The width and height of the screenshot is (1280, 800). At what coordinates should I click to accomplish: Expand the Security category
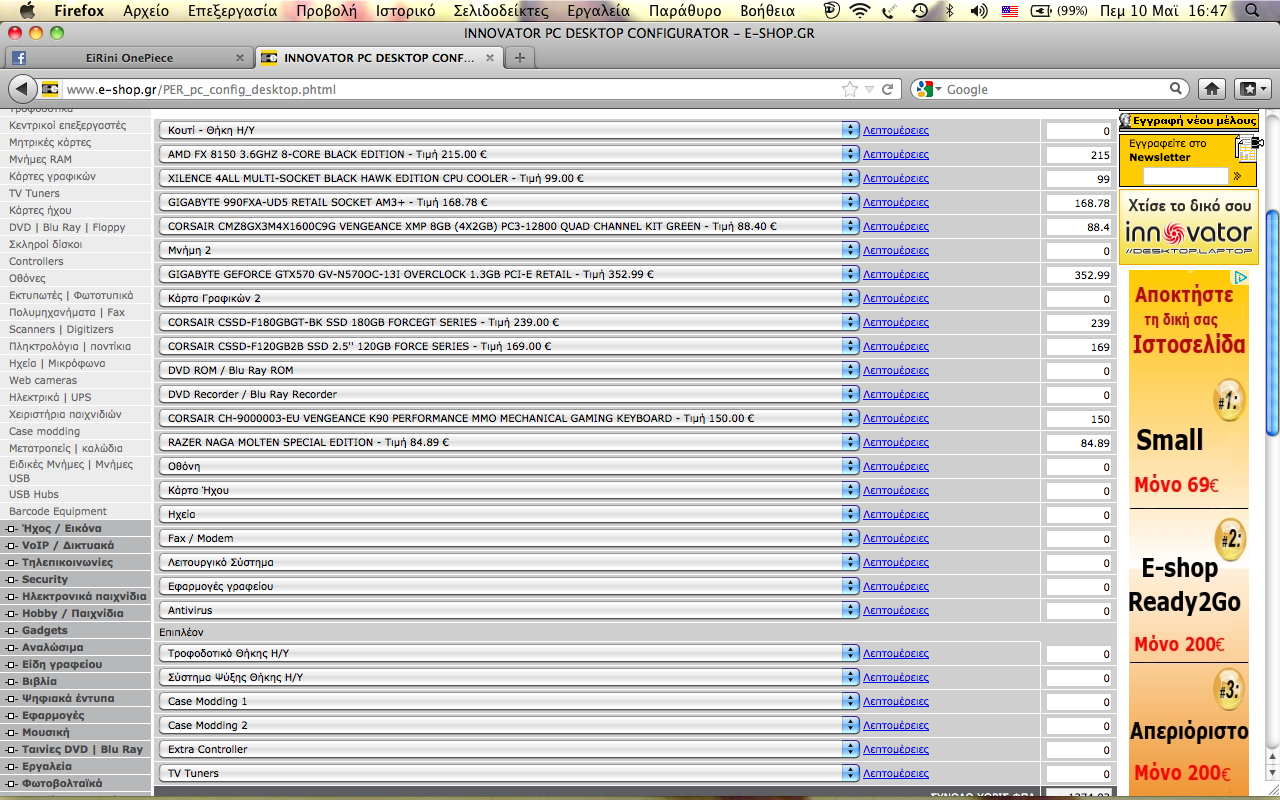coord(45,579)
